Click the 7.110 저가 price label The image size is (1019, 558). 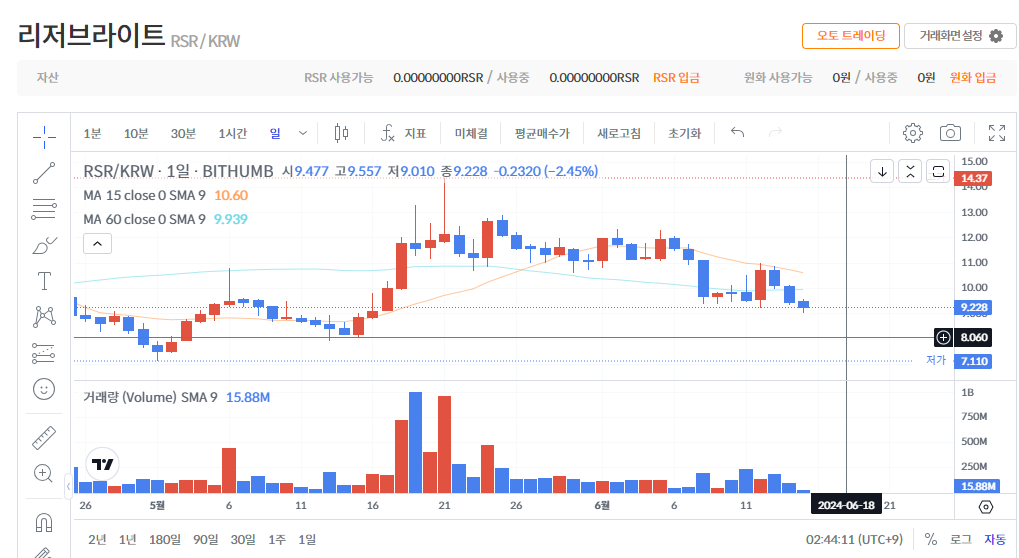point(973,361)
